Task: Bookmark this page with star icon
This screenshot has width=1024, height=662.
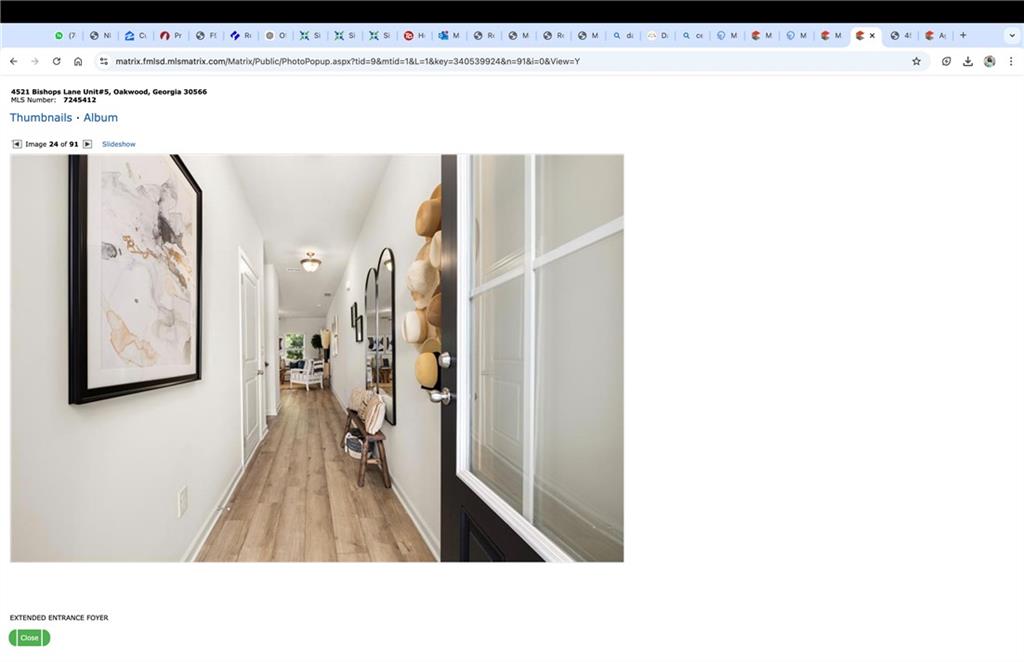Action: click(x=916, y=61)
